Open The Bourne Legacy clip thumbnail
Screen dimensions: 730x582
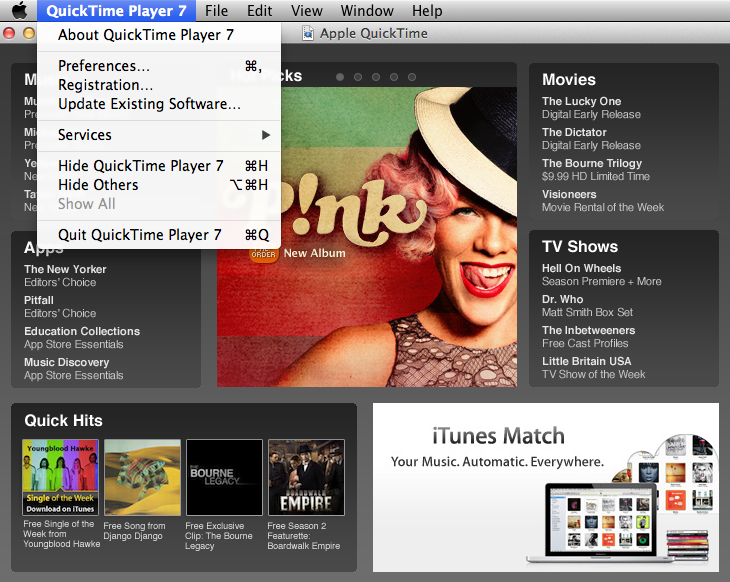(x=224, y=477)
